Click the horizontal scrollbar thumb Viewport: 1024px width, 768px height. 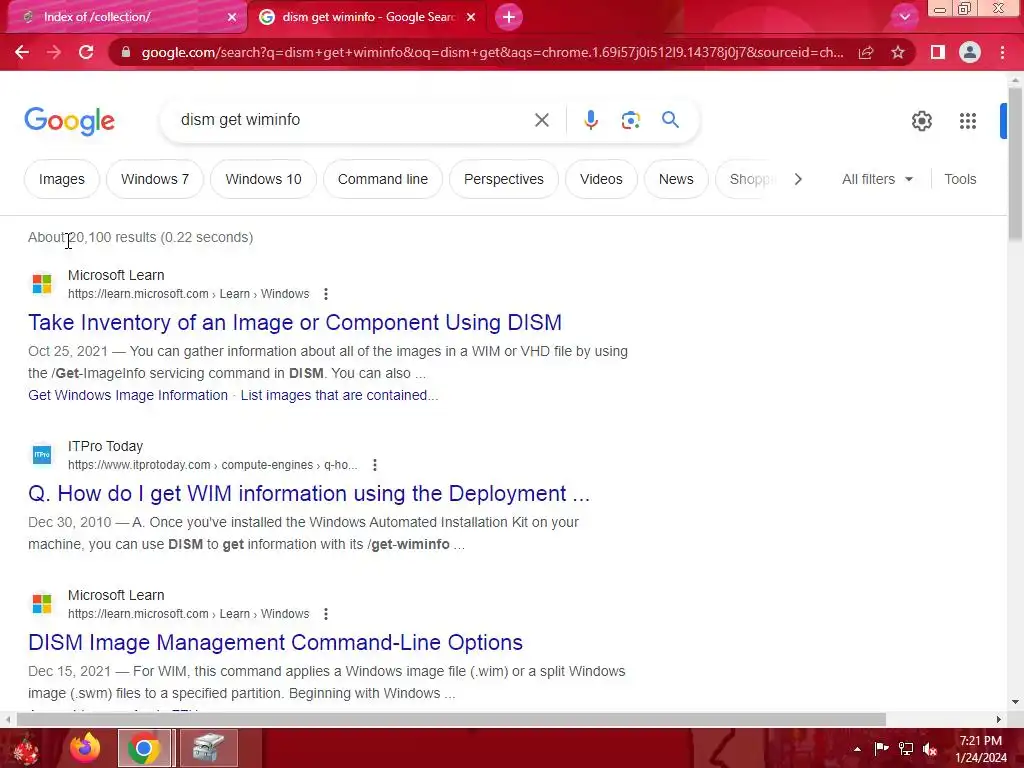(x=451, y=719)
